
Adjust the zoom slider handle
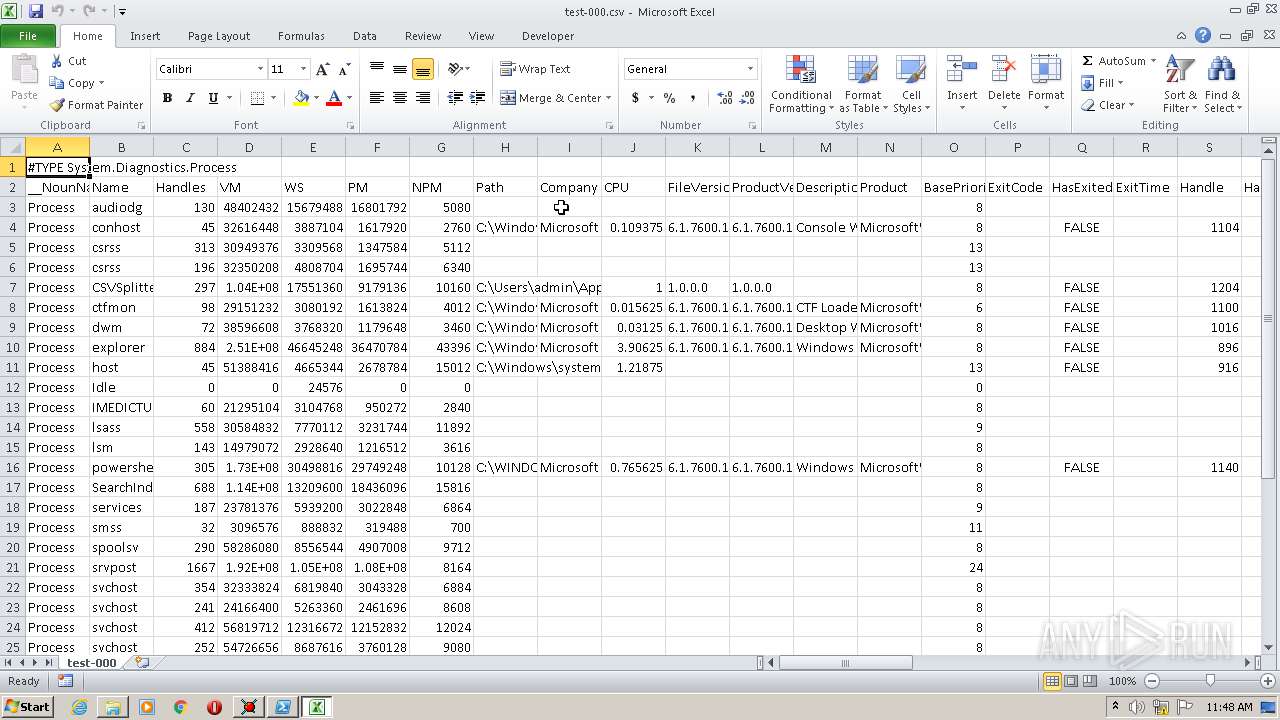pyautogui.click(x=1210, y=681)
